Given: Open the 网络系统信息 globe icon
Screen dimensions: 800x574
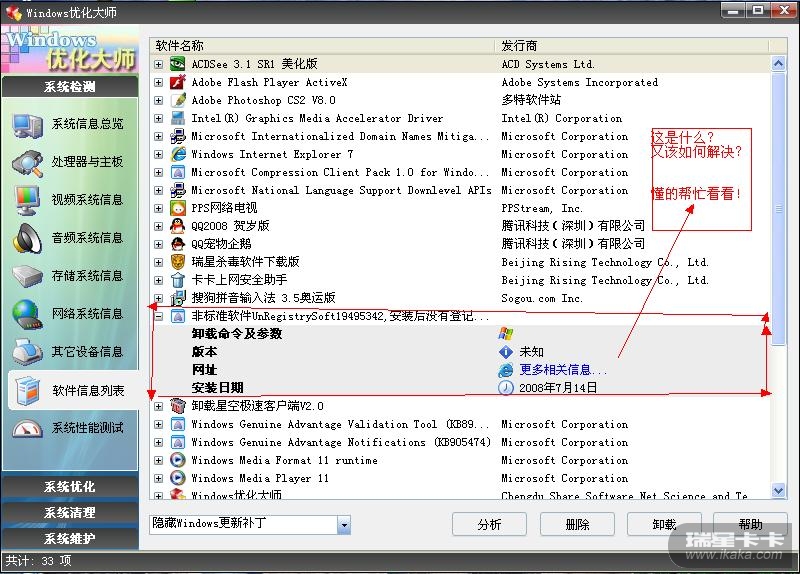Looking at the screenshot, I should click(28, 314).
